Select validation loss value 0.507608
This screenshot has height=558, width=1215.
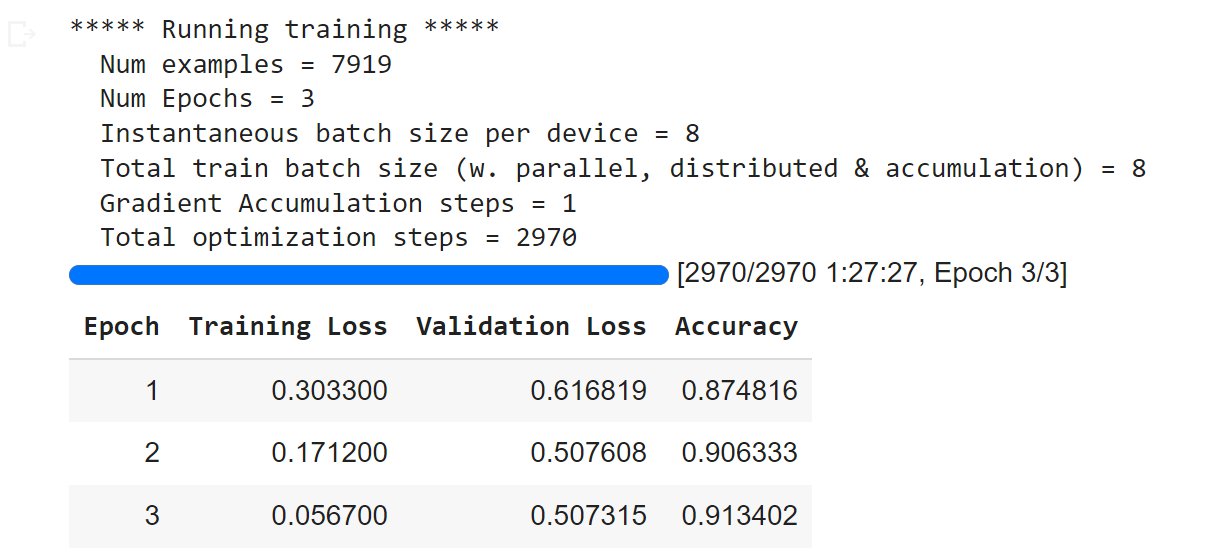pos(588,453)
